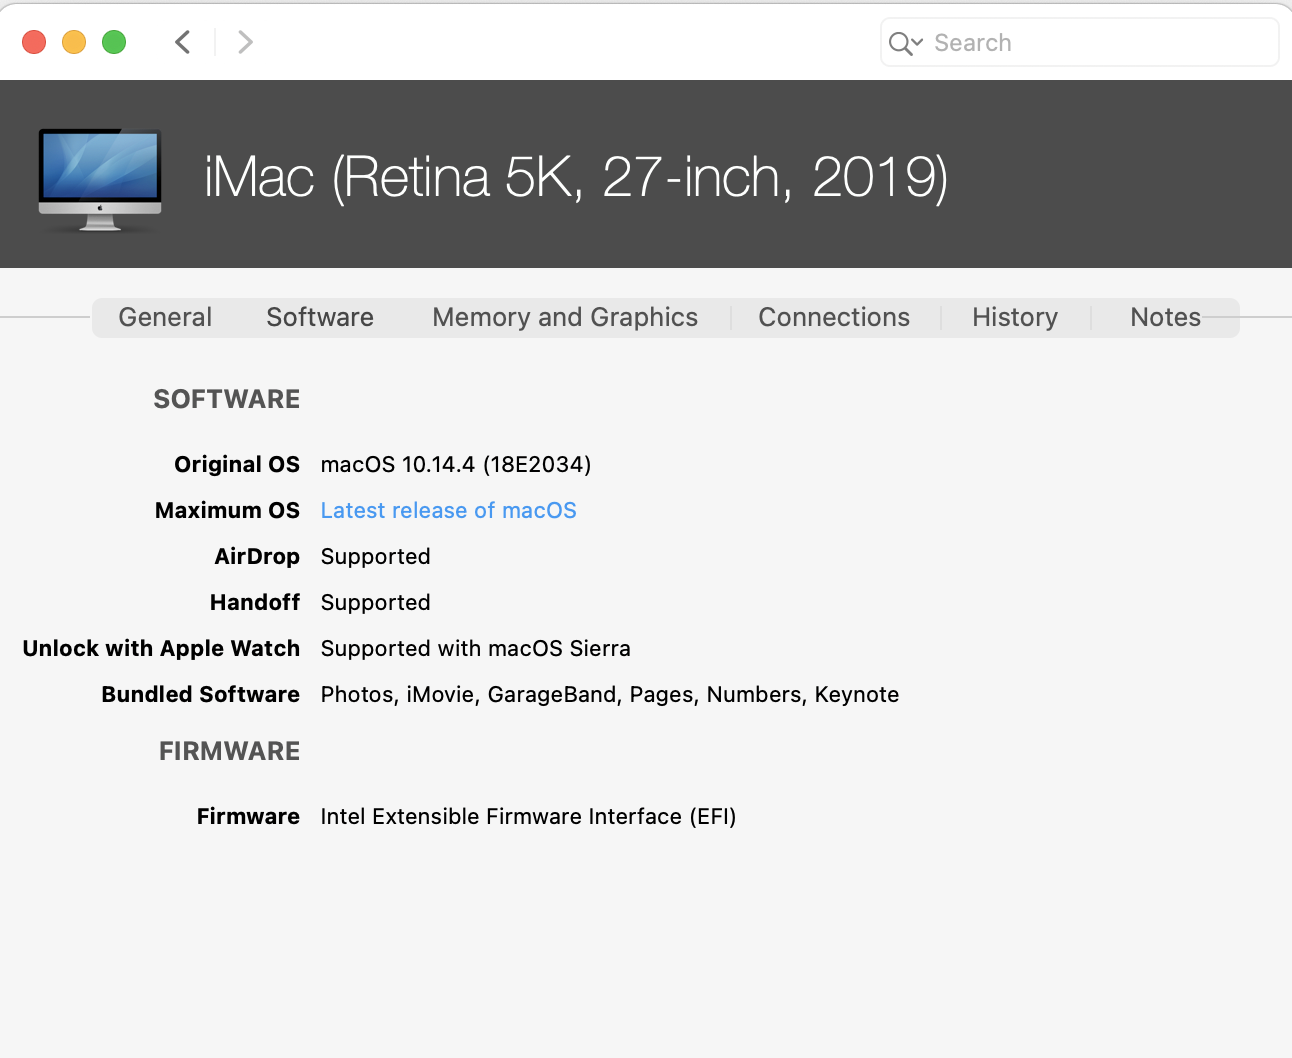Click the iMac device image
Screen dimensions: 1292x1058
click(100, 180)
